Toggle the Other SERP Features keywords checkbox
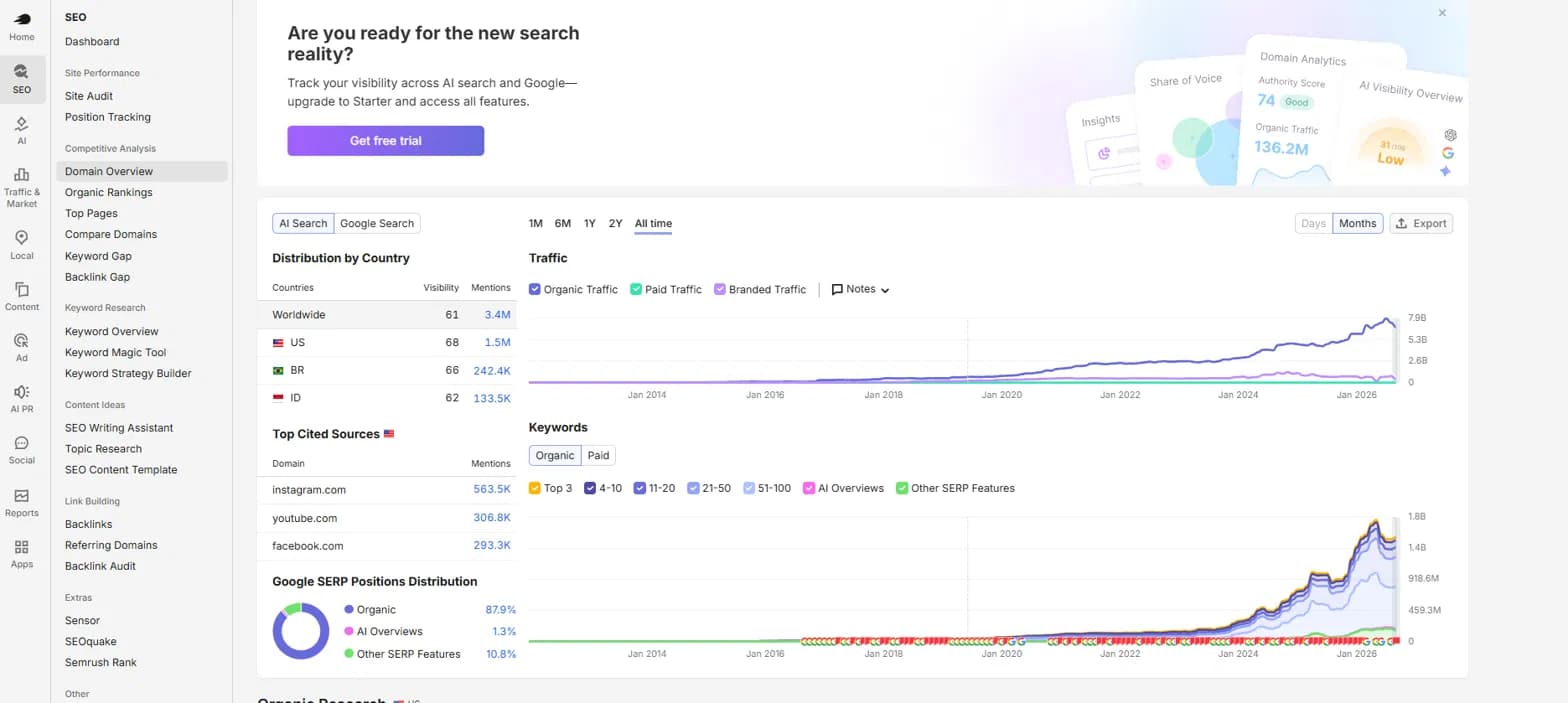The height and width of the screenshot is (703, 1568). (x=902, y=488)
